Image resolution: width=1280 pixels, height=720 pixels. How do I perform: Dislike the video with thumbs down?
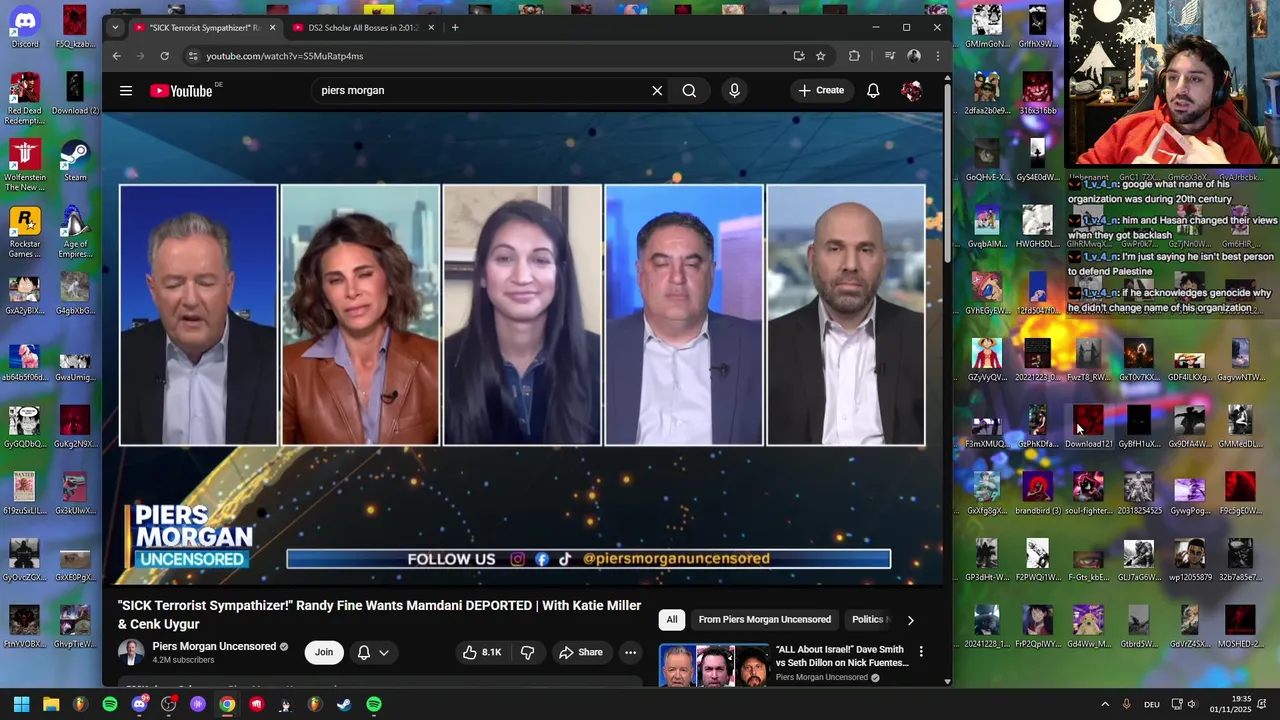pyautogui.click(x=527, y=652)
